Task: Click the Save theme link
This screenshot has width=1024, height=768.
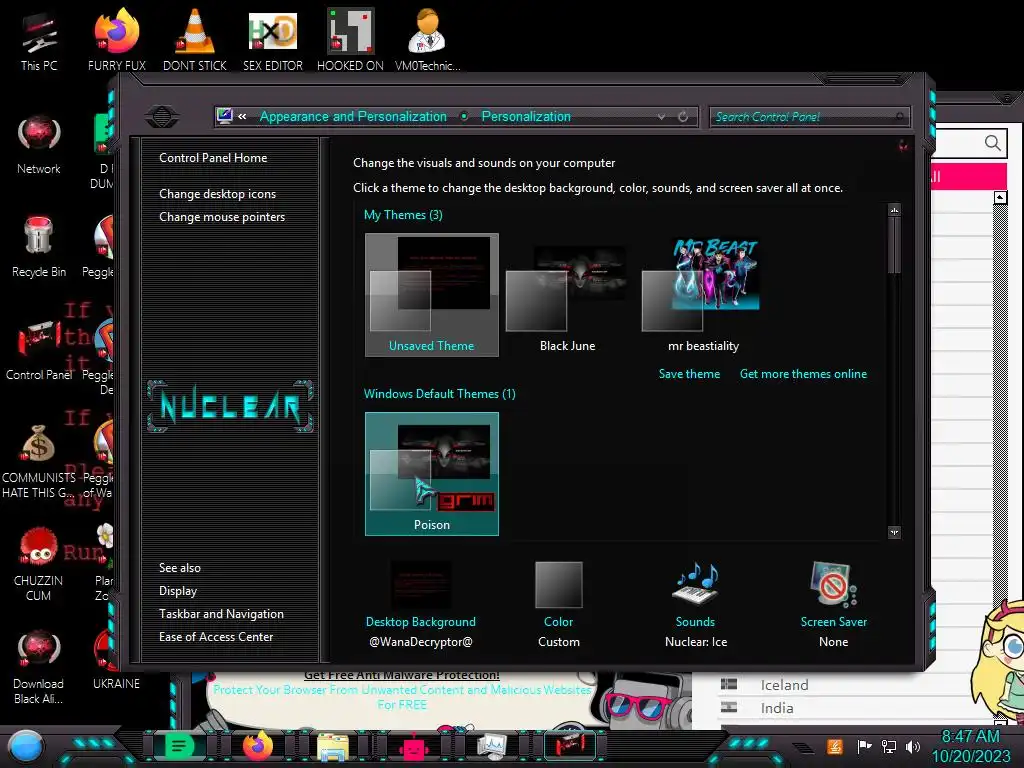Action: pyautogui.click(x=689, y=374)
